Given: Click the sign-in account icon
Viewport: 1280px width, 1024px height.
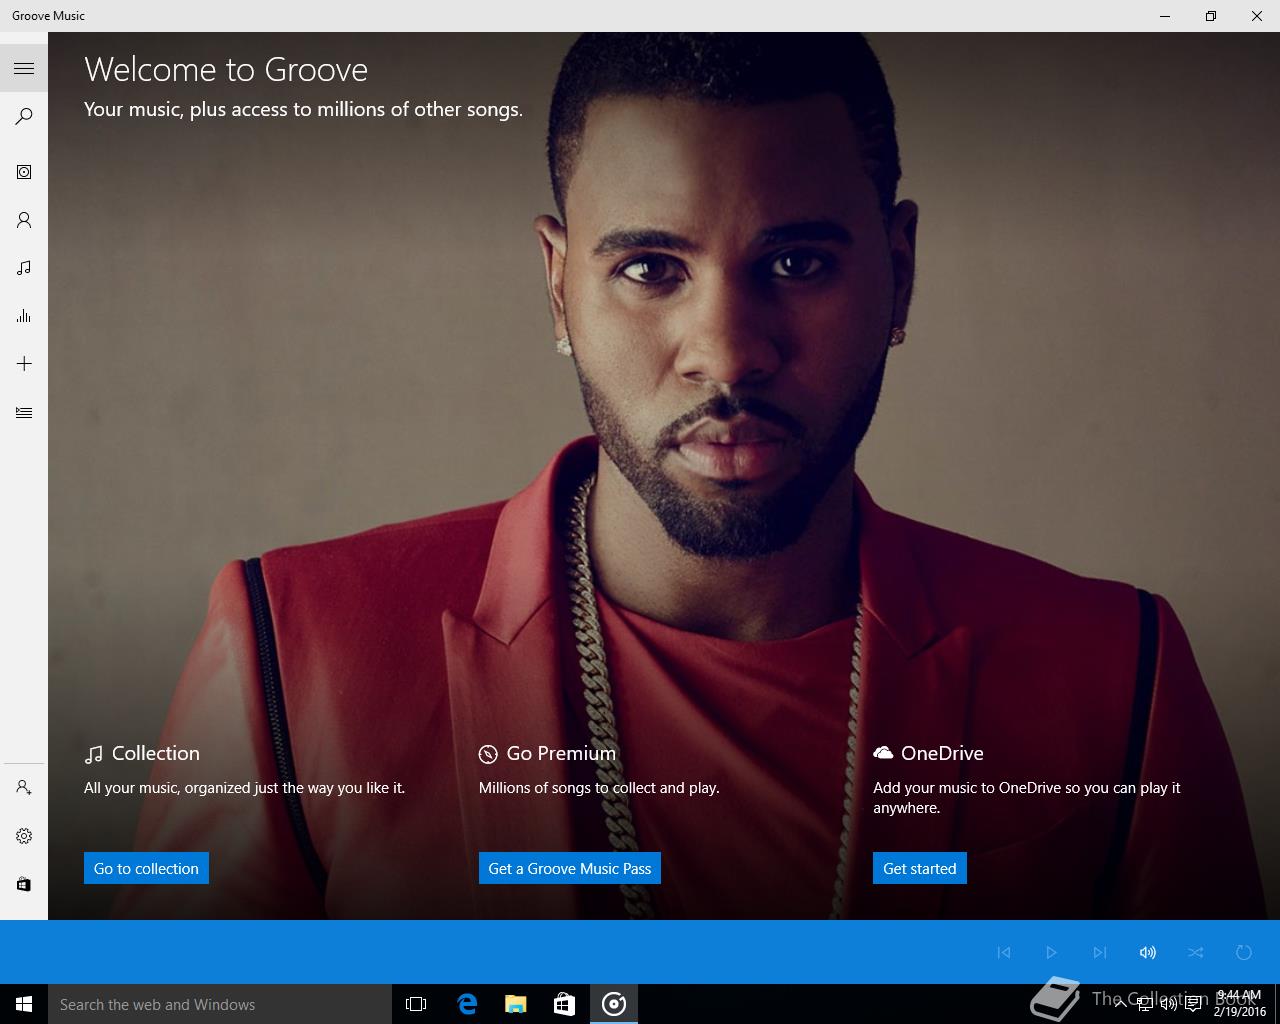Looking at the screenshot, I should pyautogui.click(x=24, y=788).
